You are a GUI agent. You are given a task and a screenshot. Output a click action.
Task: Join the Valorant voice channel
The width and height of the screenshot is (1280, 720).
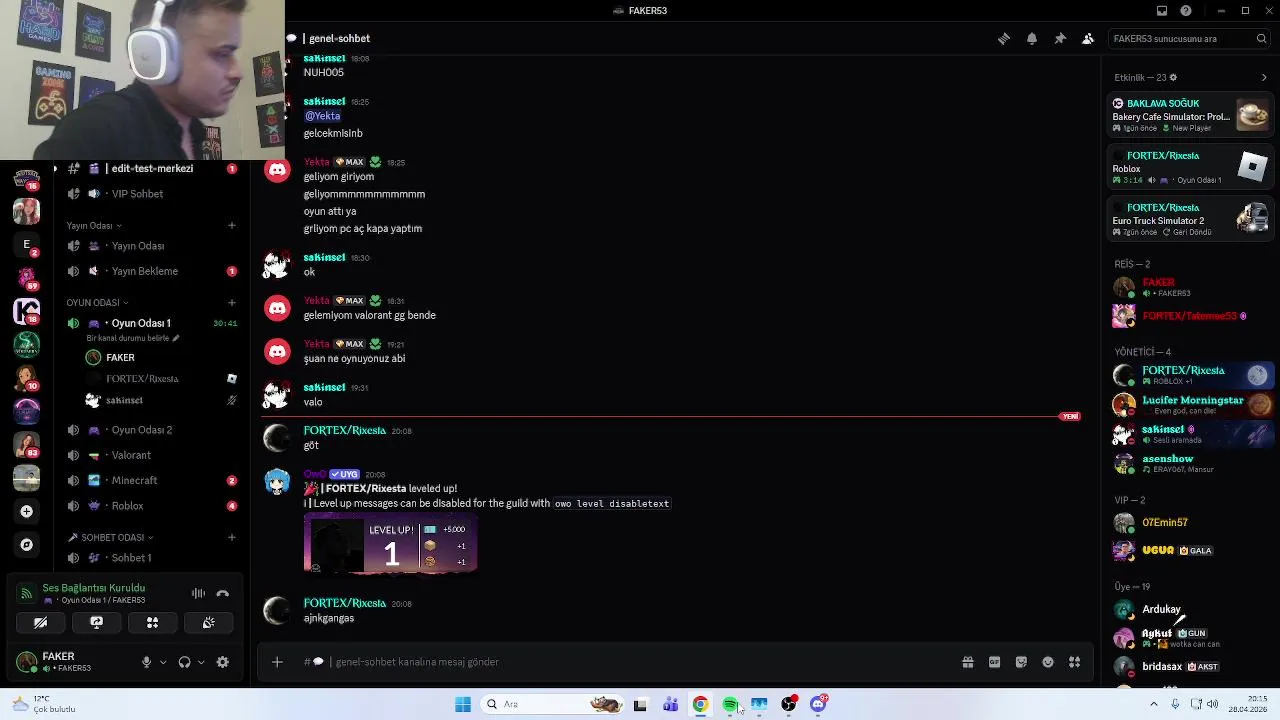click(150, 455)
